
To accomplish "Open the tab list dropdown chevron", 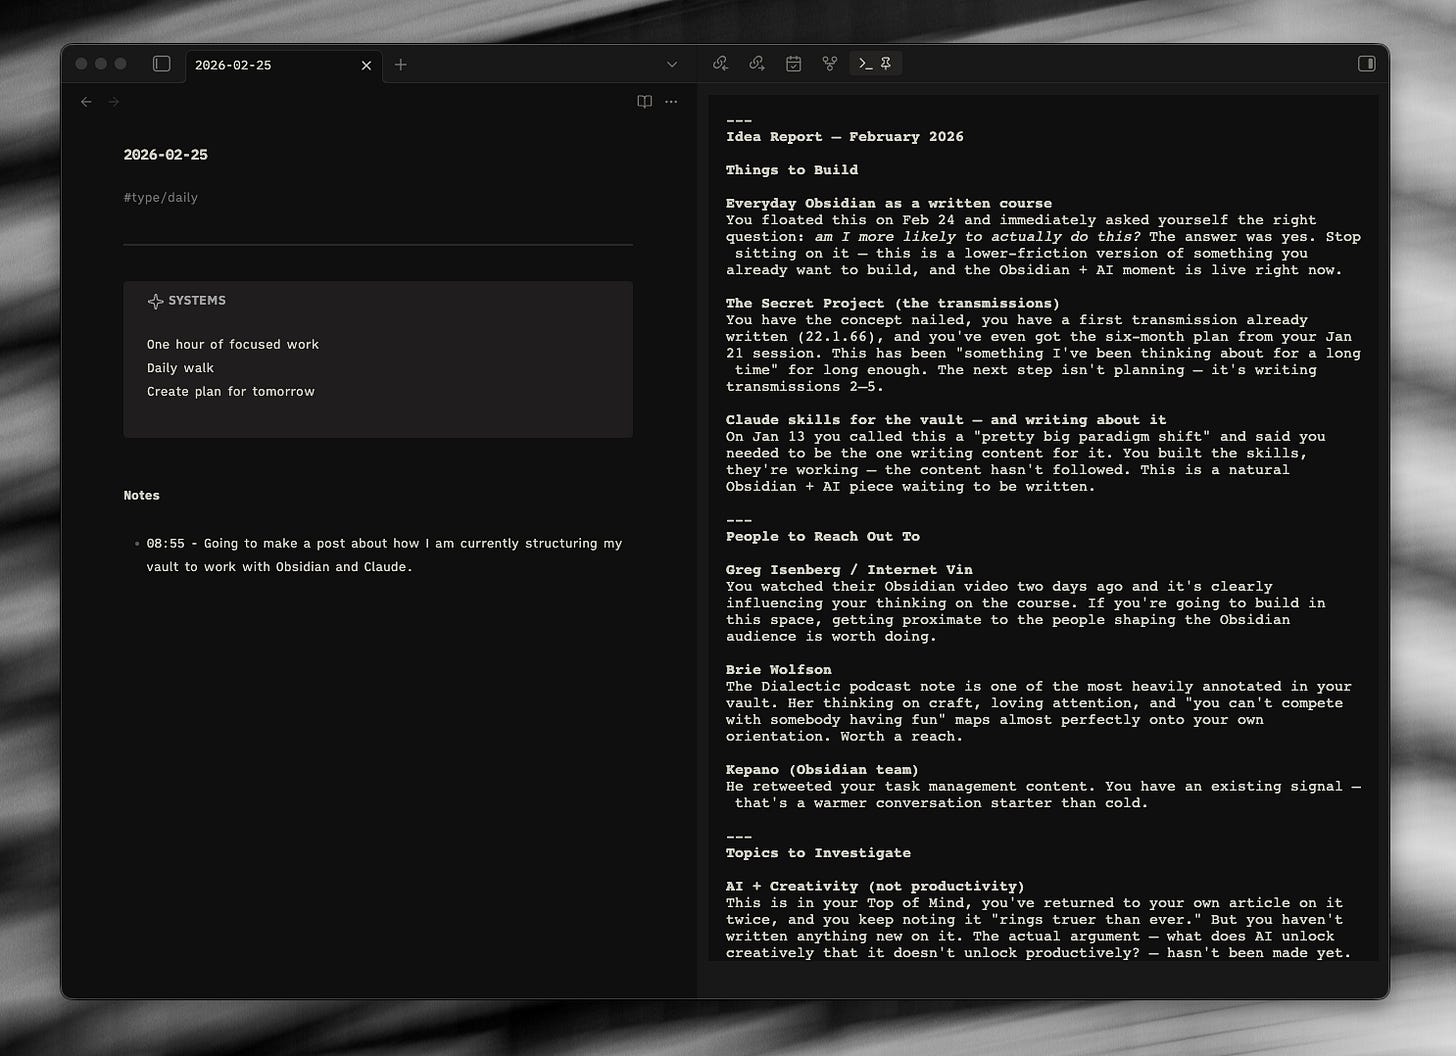I will (x=672, y=64).
